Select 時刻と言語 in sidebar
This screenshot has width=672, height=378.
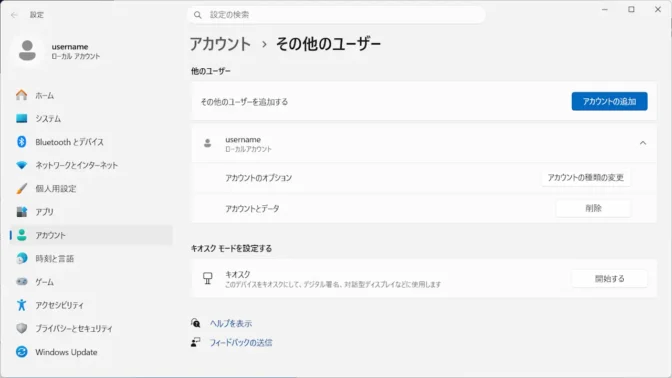pos(91,258)
